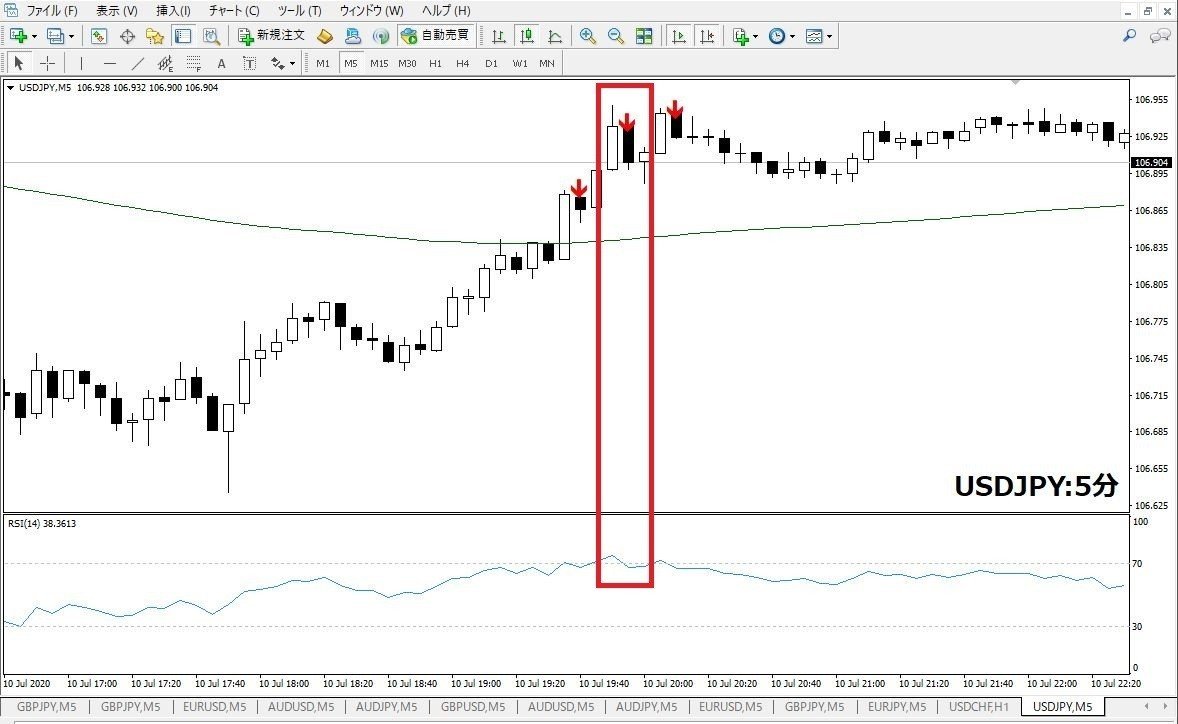Open the ファイル (F) menu

click(x=52, y=11)
